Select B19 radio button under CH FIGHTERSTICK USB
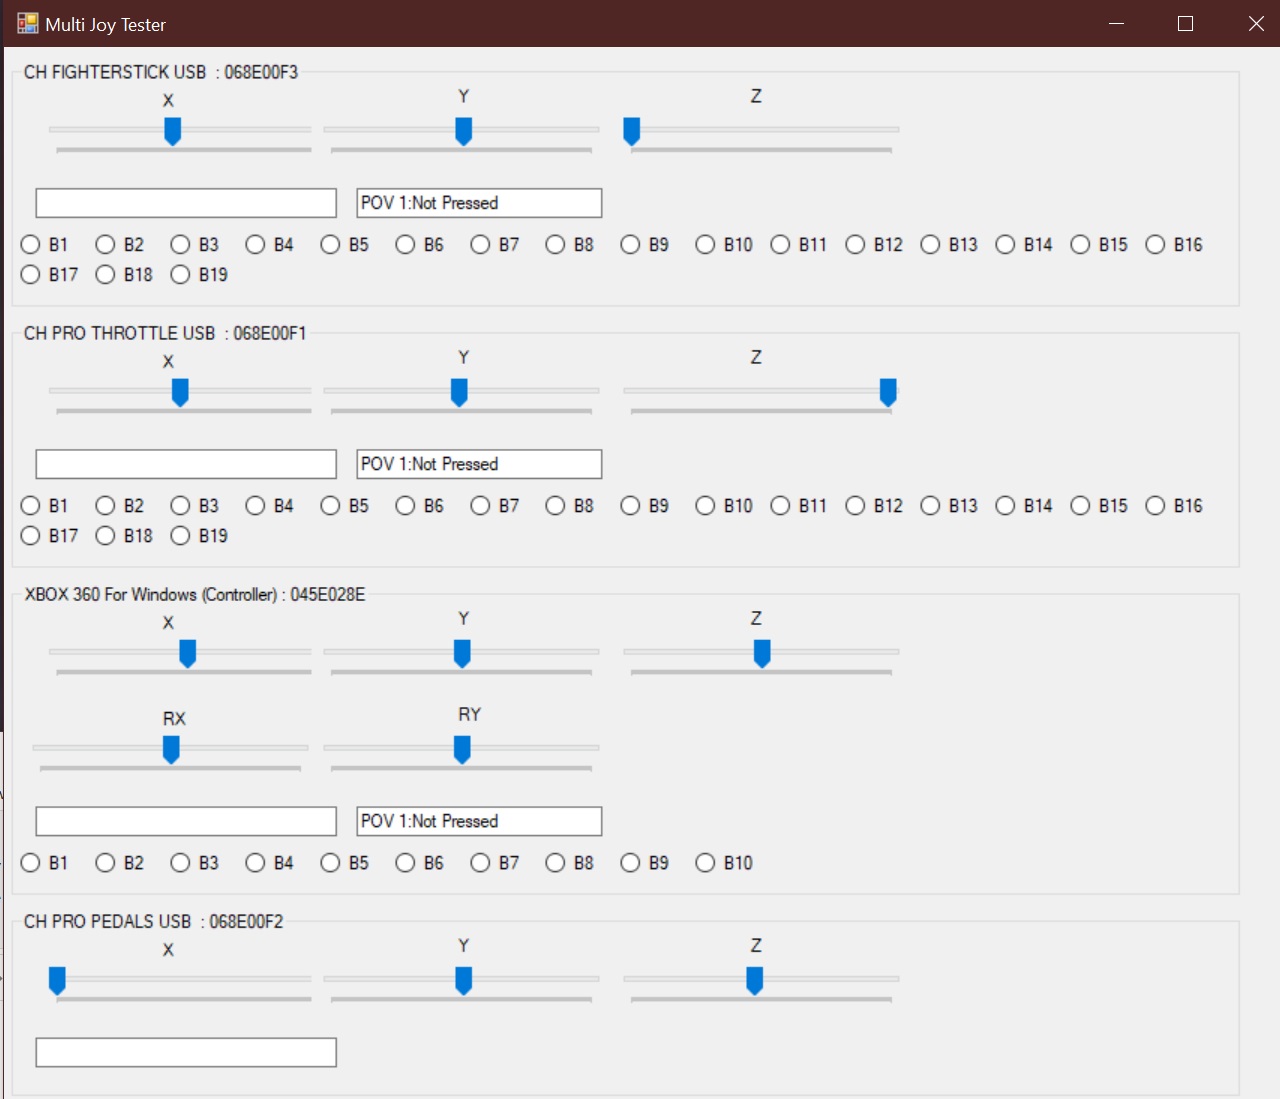The height and width of the screenshot is (1099, 1280). pos(199,275)
